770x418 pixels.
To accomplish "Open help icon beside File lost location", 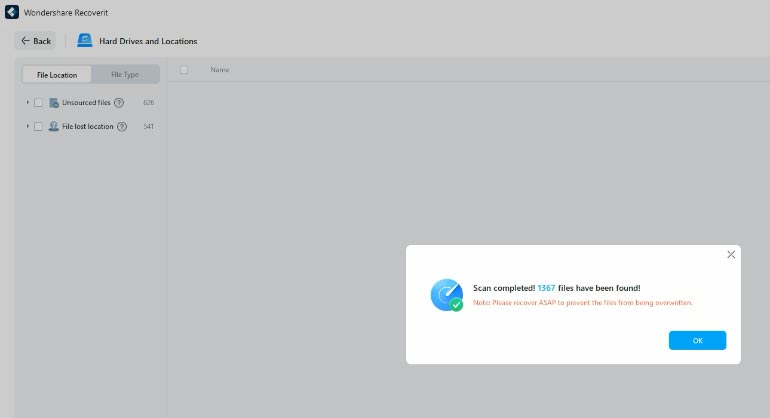I will point(122,126).
